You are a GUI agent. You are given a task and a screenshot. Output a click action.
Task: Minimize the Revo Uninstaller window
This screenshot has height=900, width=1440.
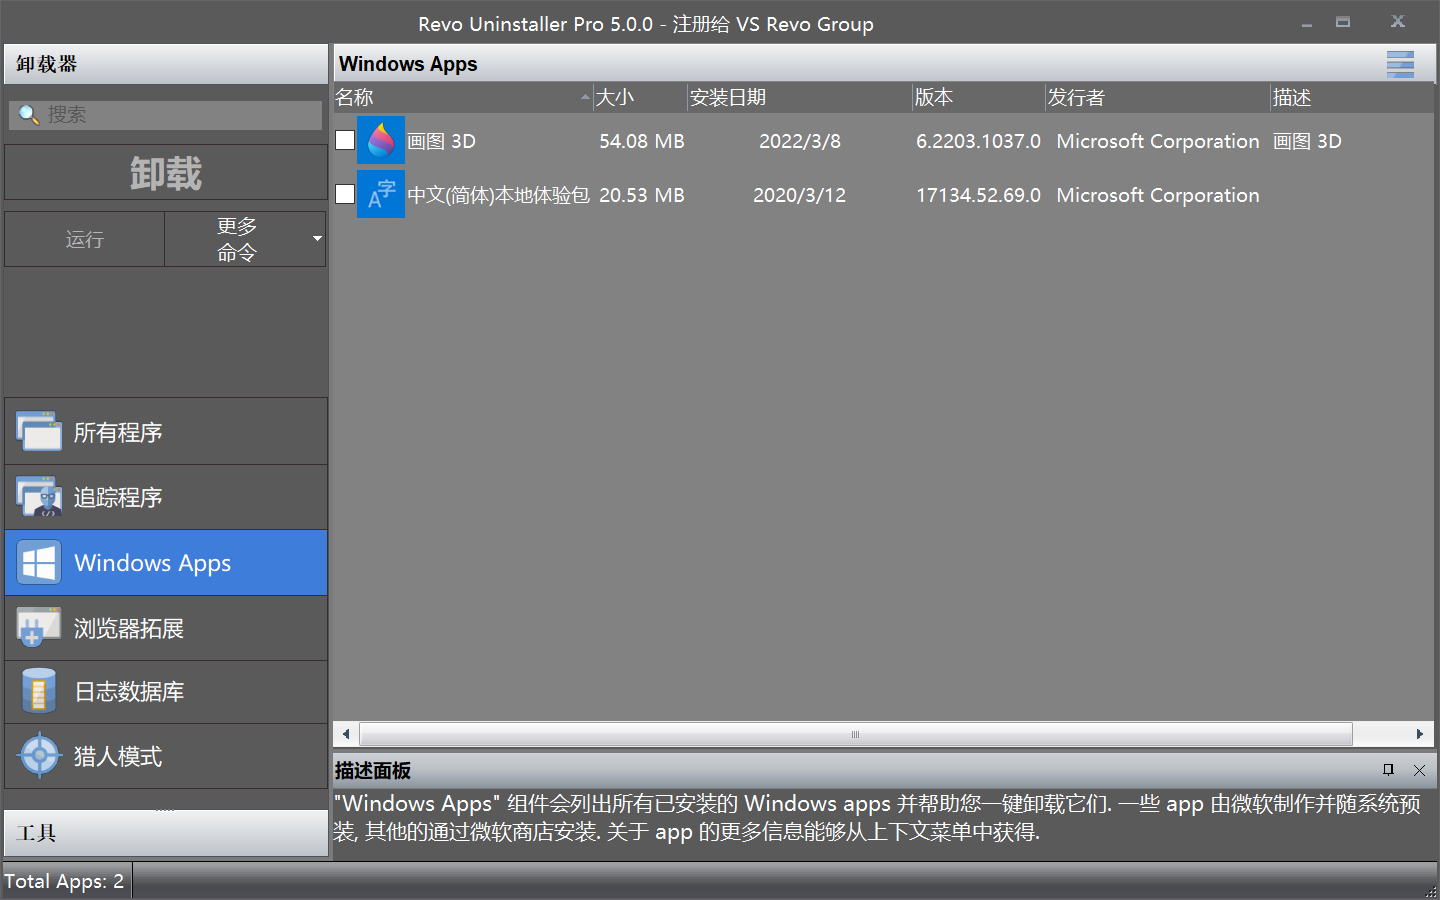(1306, 23)
